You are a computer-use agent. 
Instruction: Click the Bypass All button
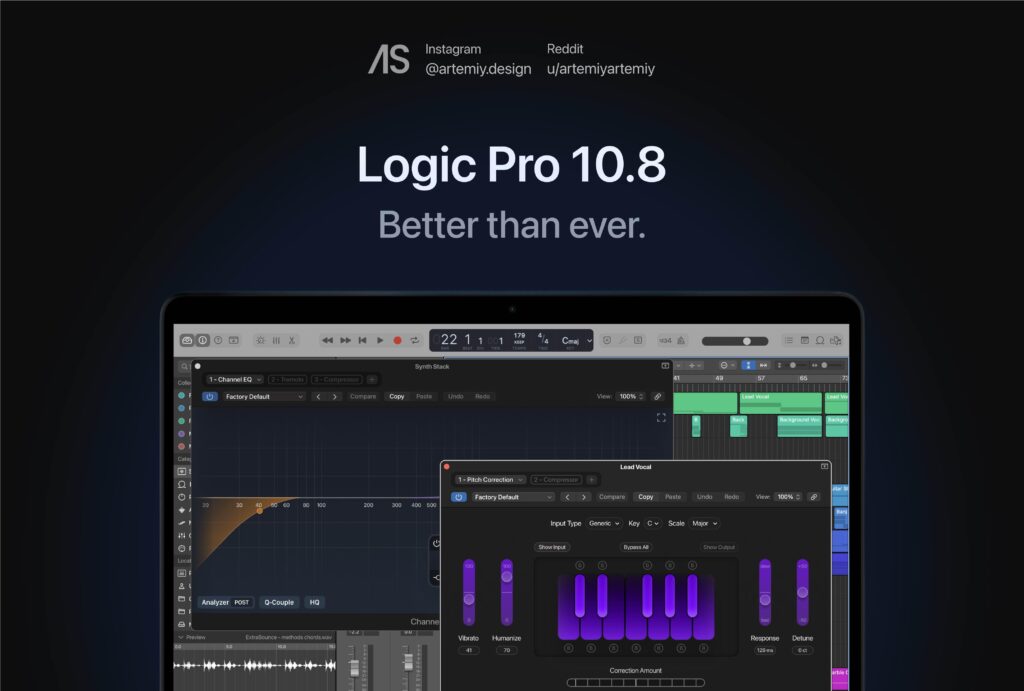click(x=636, y=547)
